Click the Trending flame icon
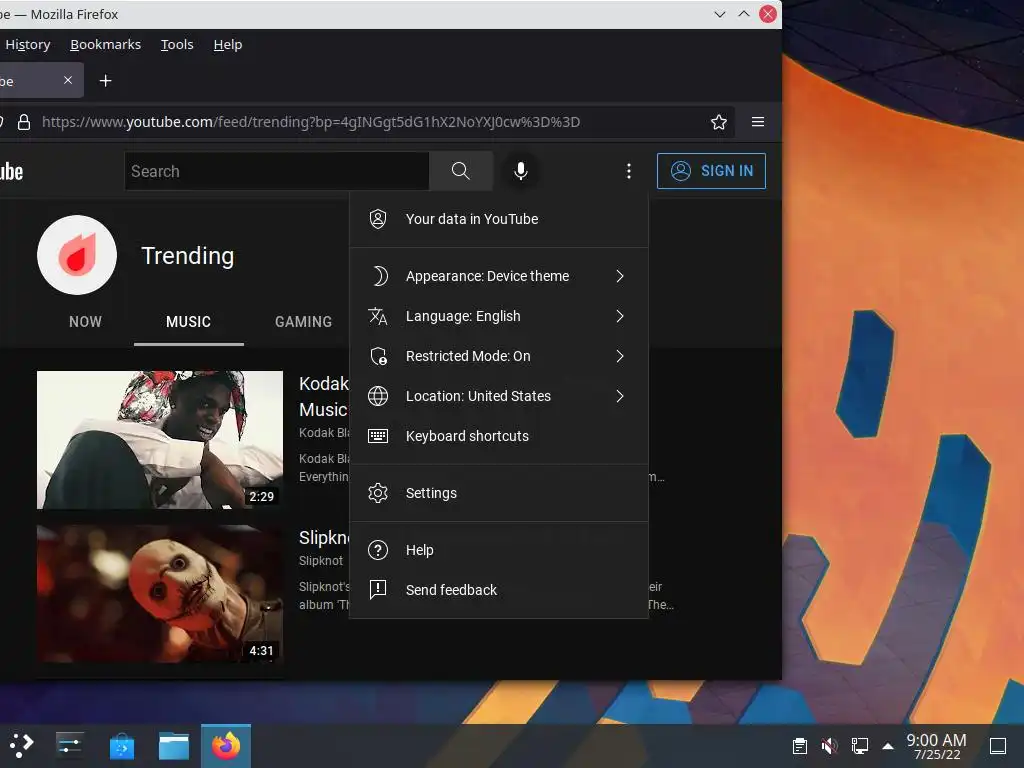The width and height of the screenshot is (1024, 768). point(77,255)
